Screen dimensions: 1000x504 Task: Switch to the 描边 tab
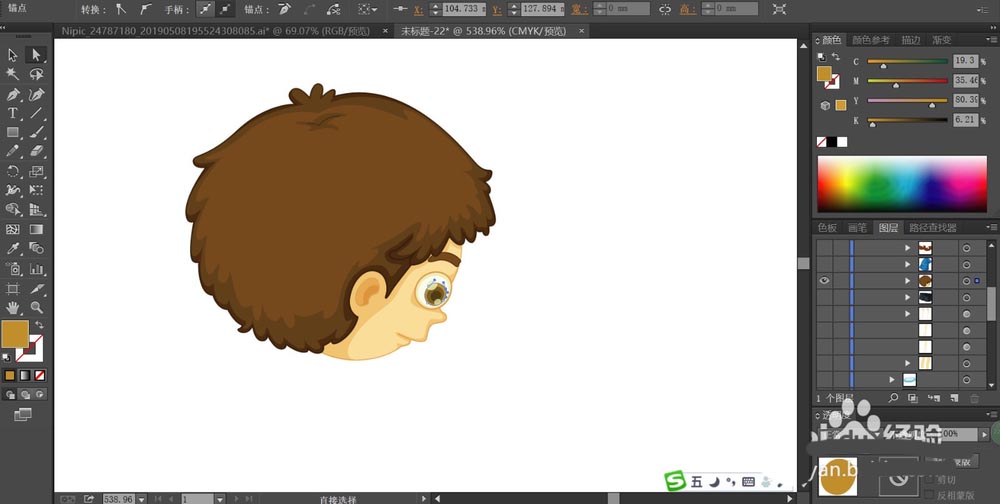911,40
